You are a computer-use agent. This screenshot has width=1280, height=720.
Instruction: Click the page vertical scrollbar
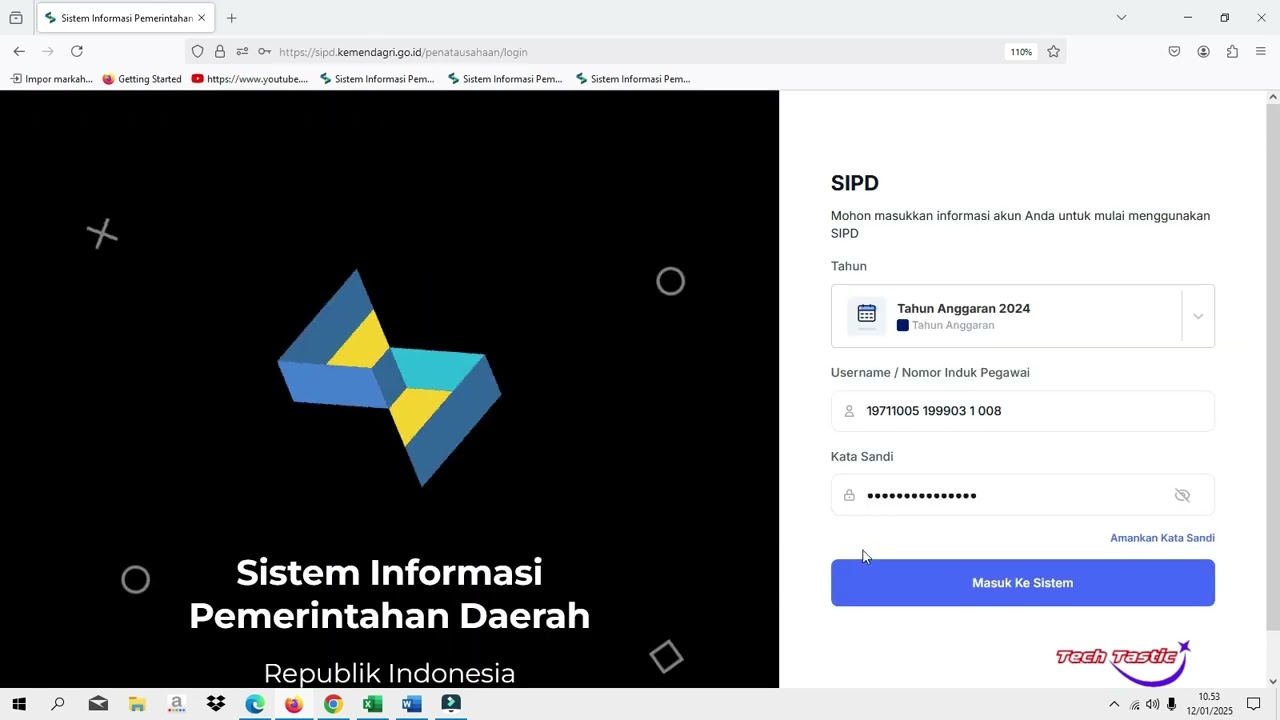click(x=1273, y=366)
